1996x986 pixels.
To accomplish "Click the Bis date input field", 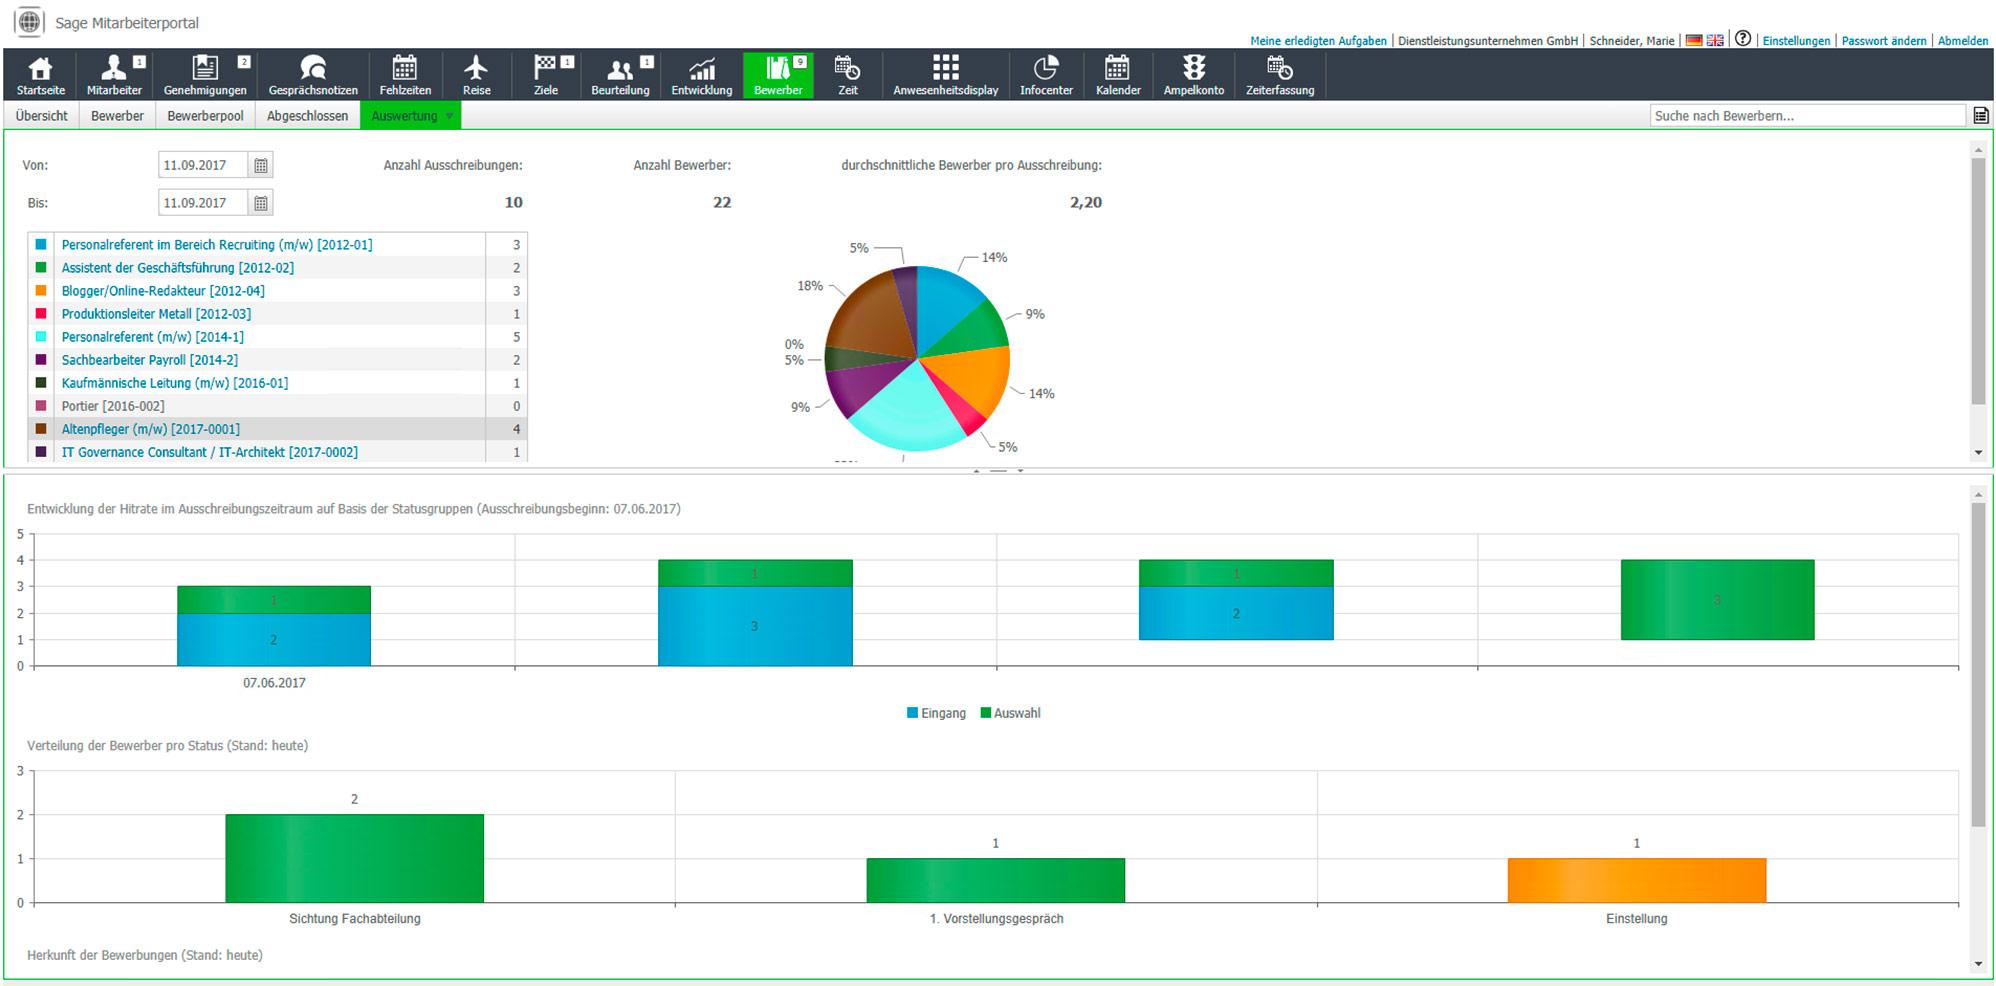I will pos(203,203).
